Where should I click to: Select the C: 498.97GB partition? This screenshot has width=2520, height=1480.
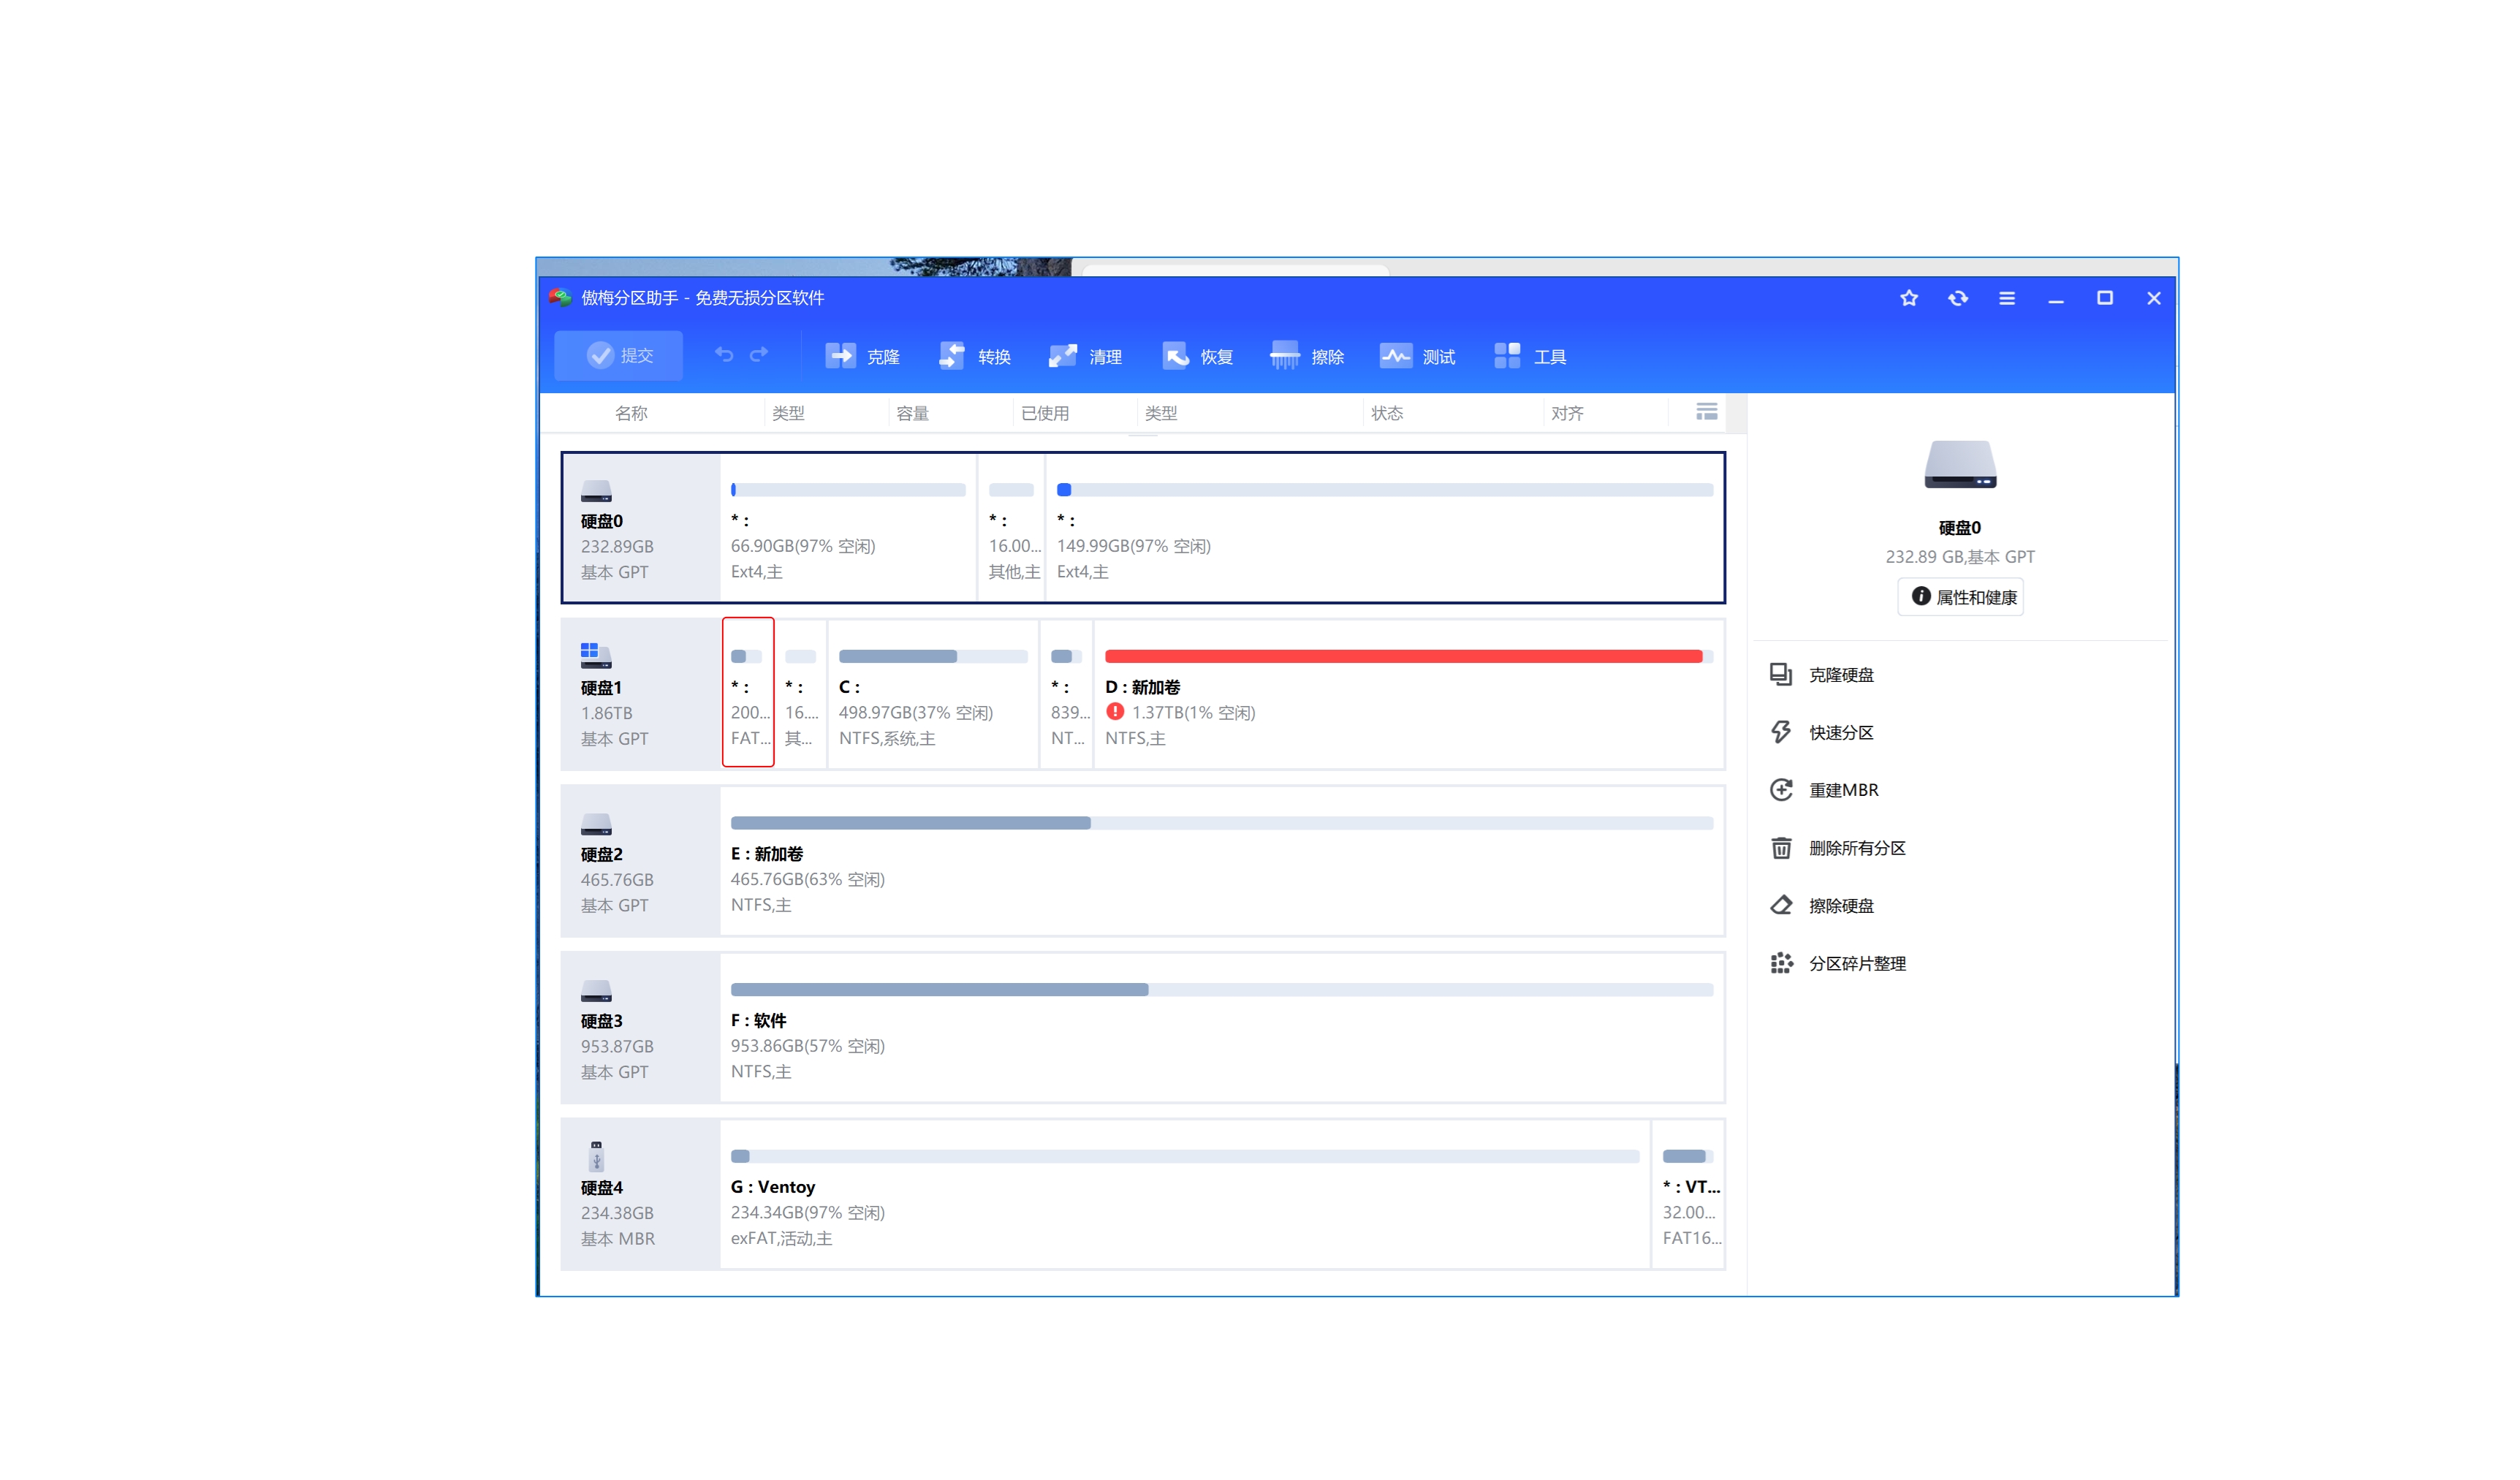point(933,694)
